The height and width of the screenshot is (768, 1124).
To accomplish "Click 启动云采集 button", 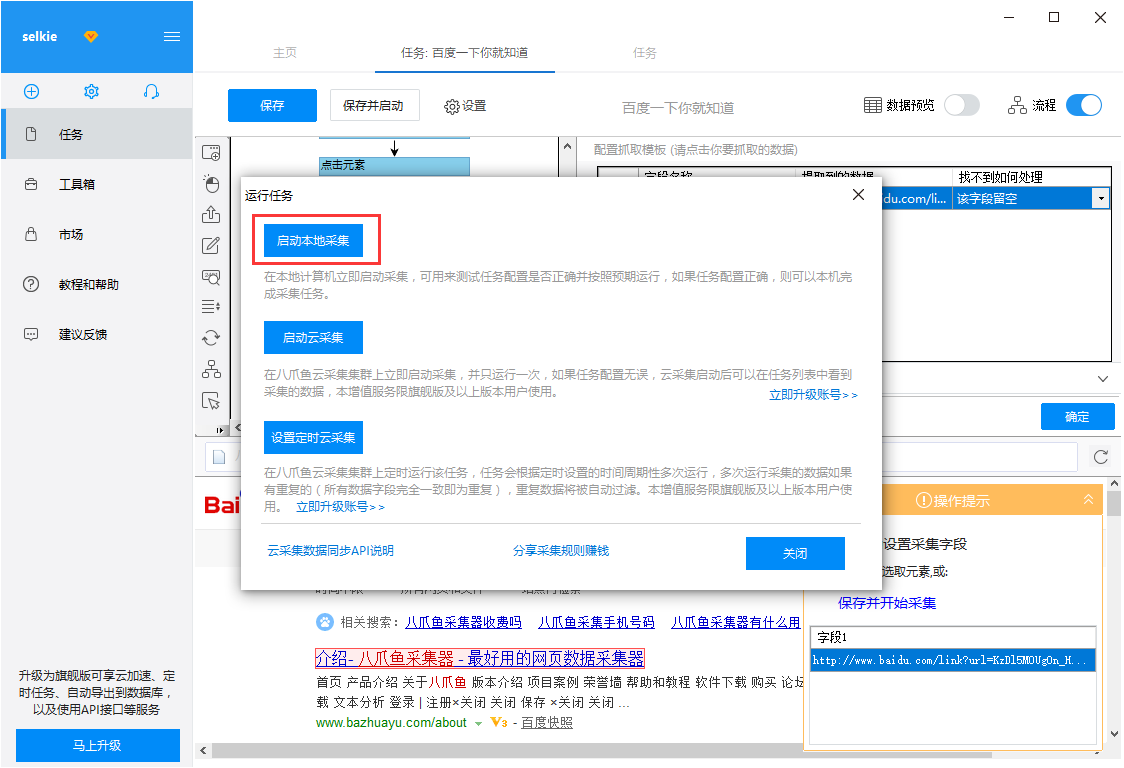I will 313,337.
